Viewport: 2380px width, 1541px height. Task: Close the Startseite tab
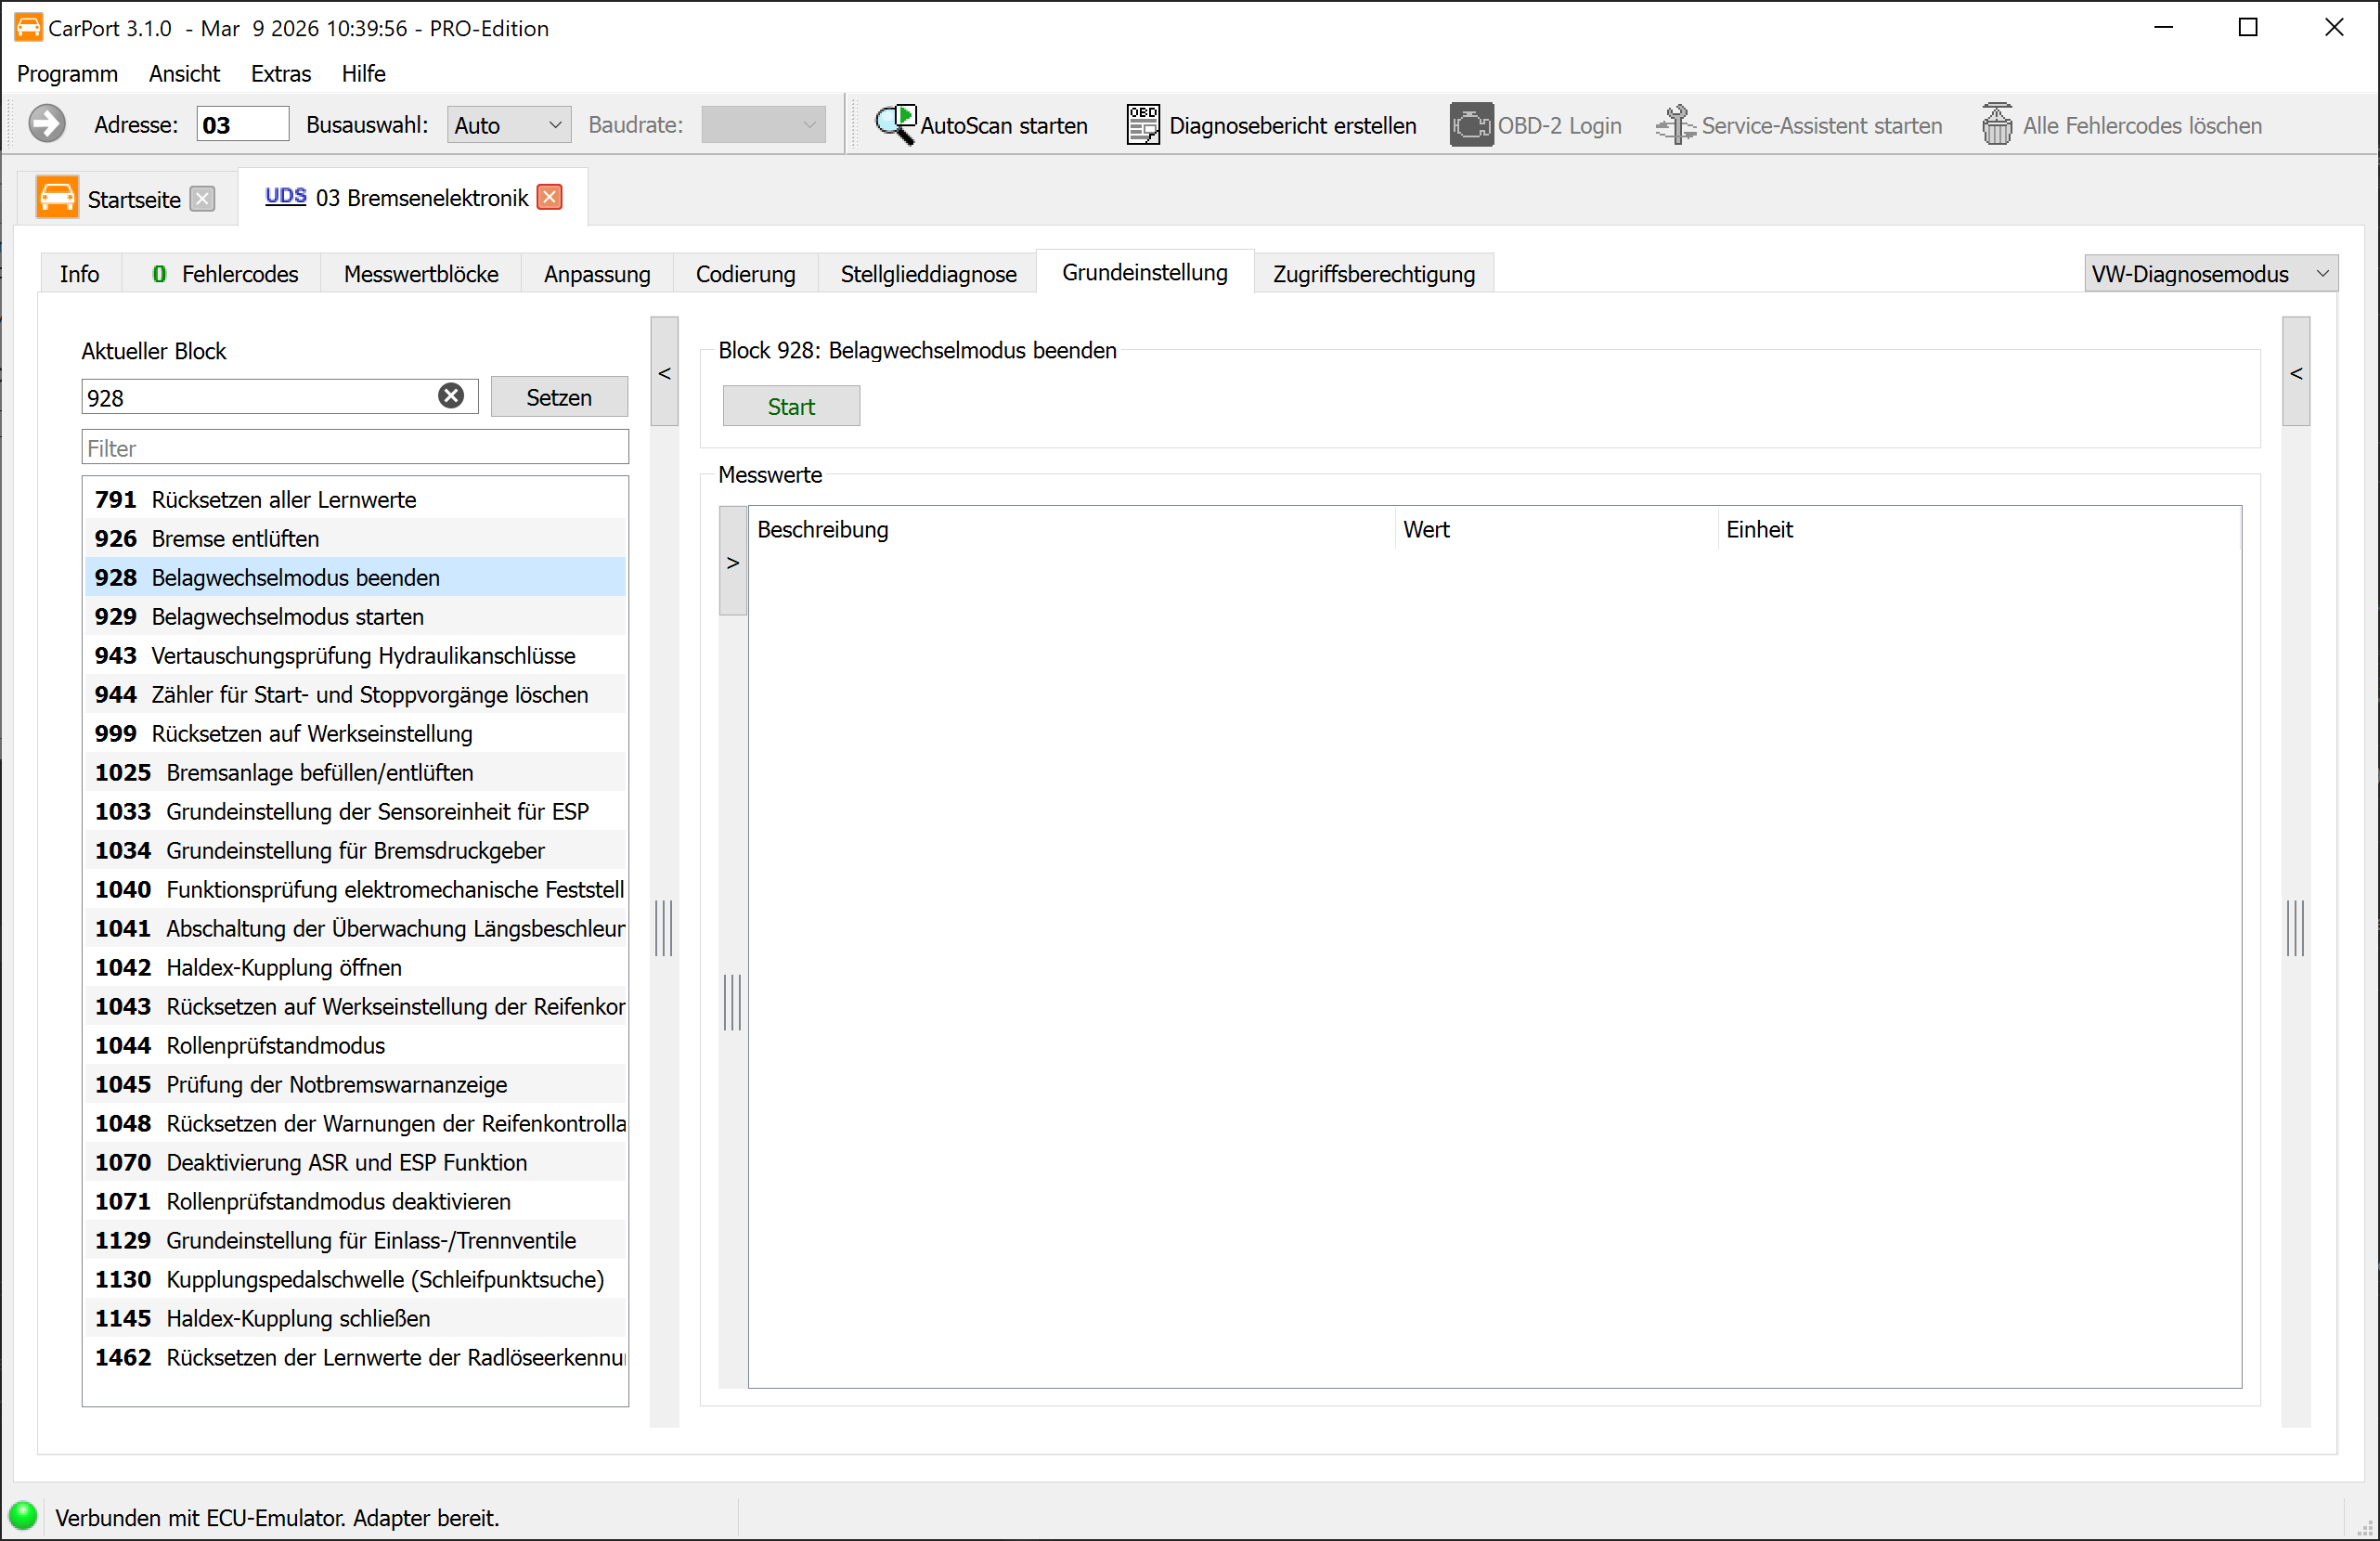click(203, 199)
